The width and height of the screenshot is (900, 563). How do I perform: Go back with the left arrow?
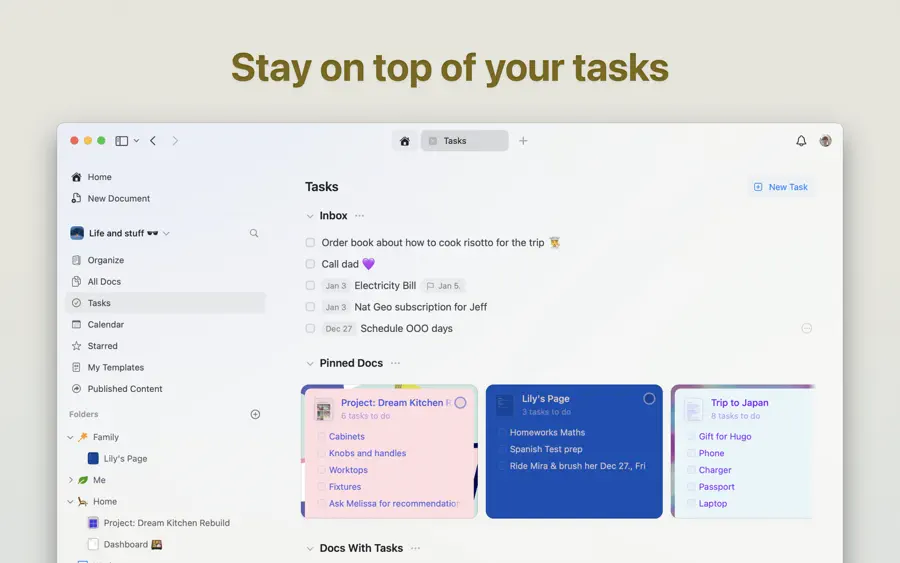tap(153, 141)
